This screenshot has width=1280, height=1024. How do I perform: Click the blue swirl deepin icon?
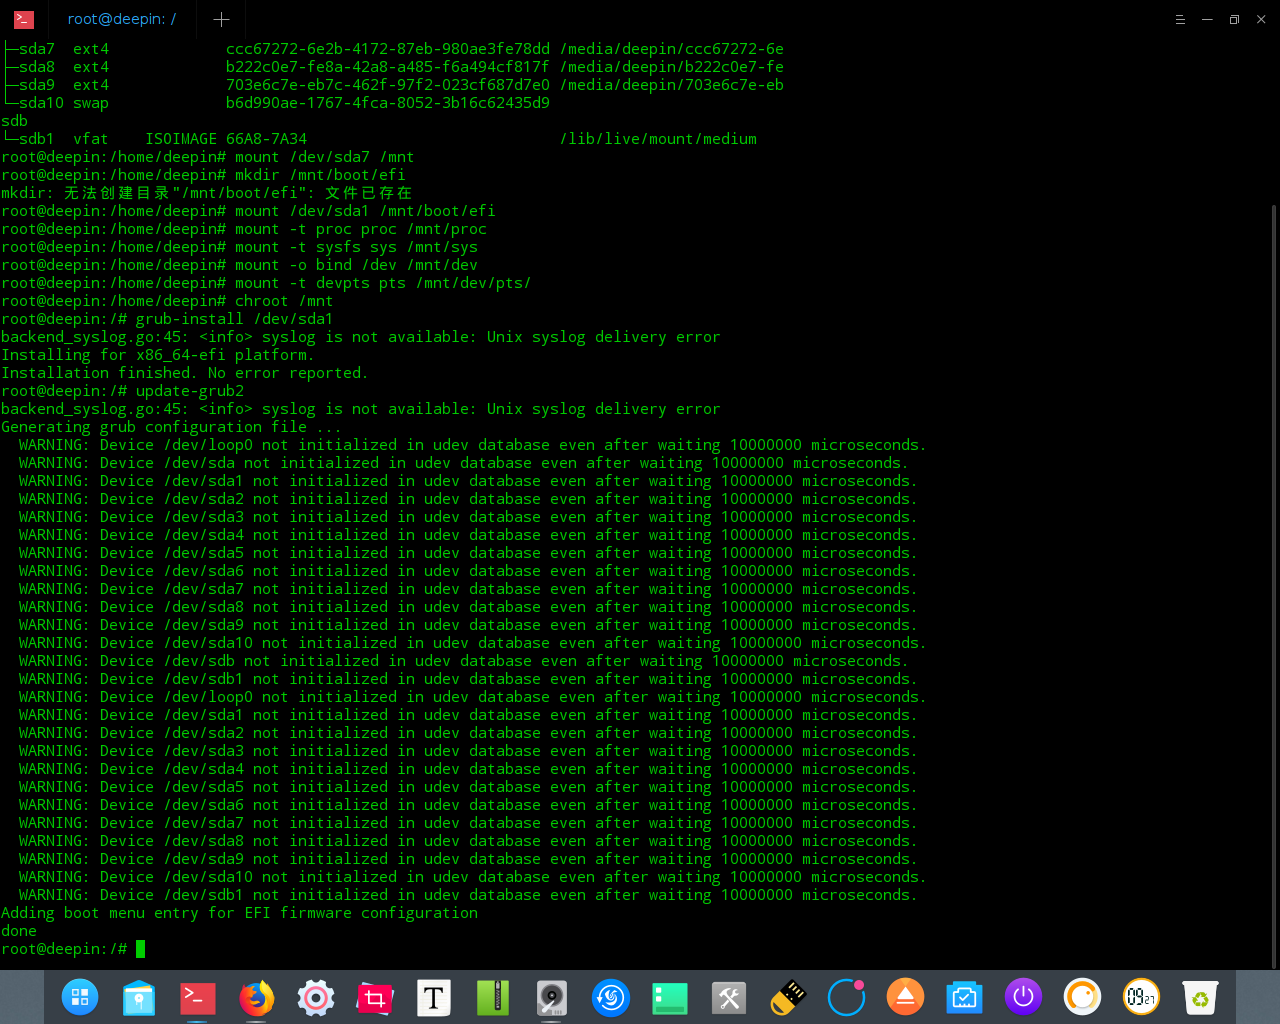[x=610, y=997]
